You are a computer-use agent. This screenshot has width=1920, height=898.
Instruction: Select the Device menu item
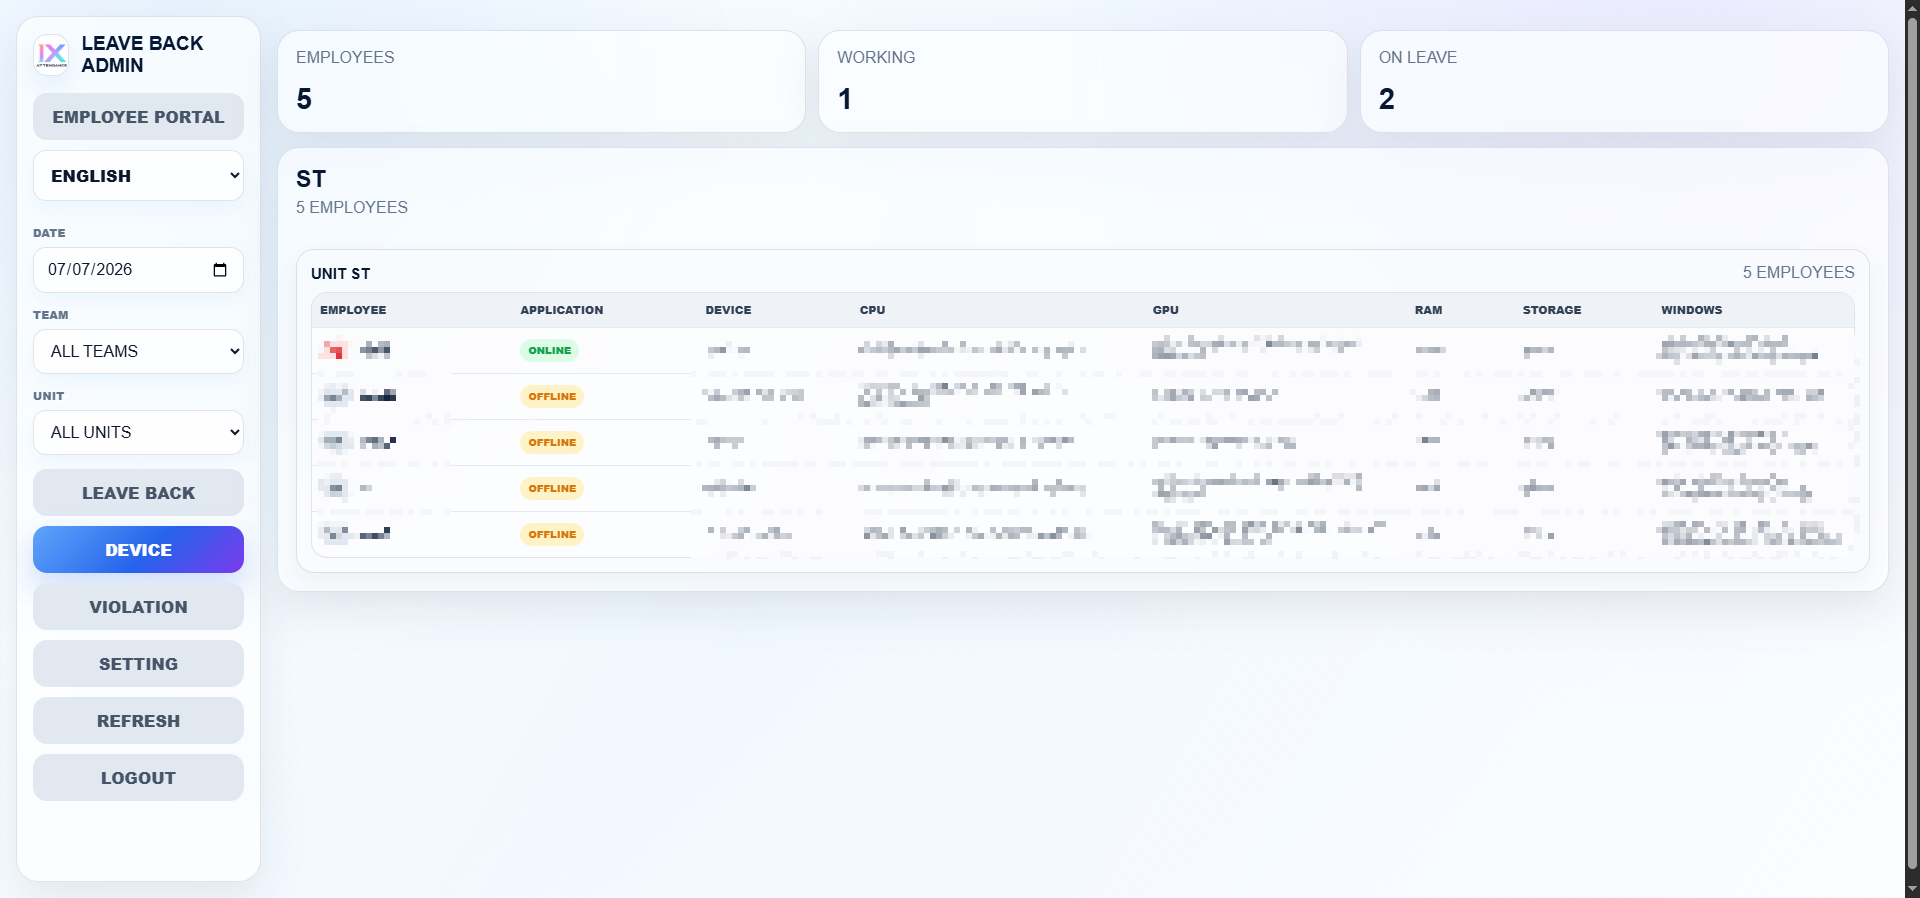point(138,550)
